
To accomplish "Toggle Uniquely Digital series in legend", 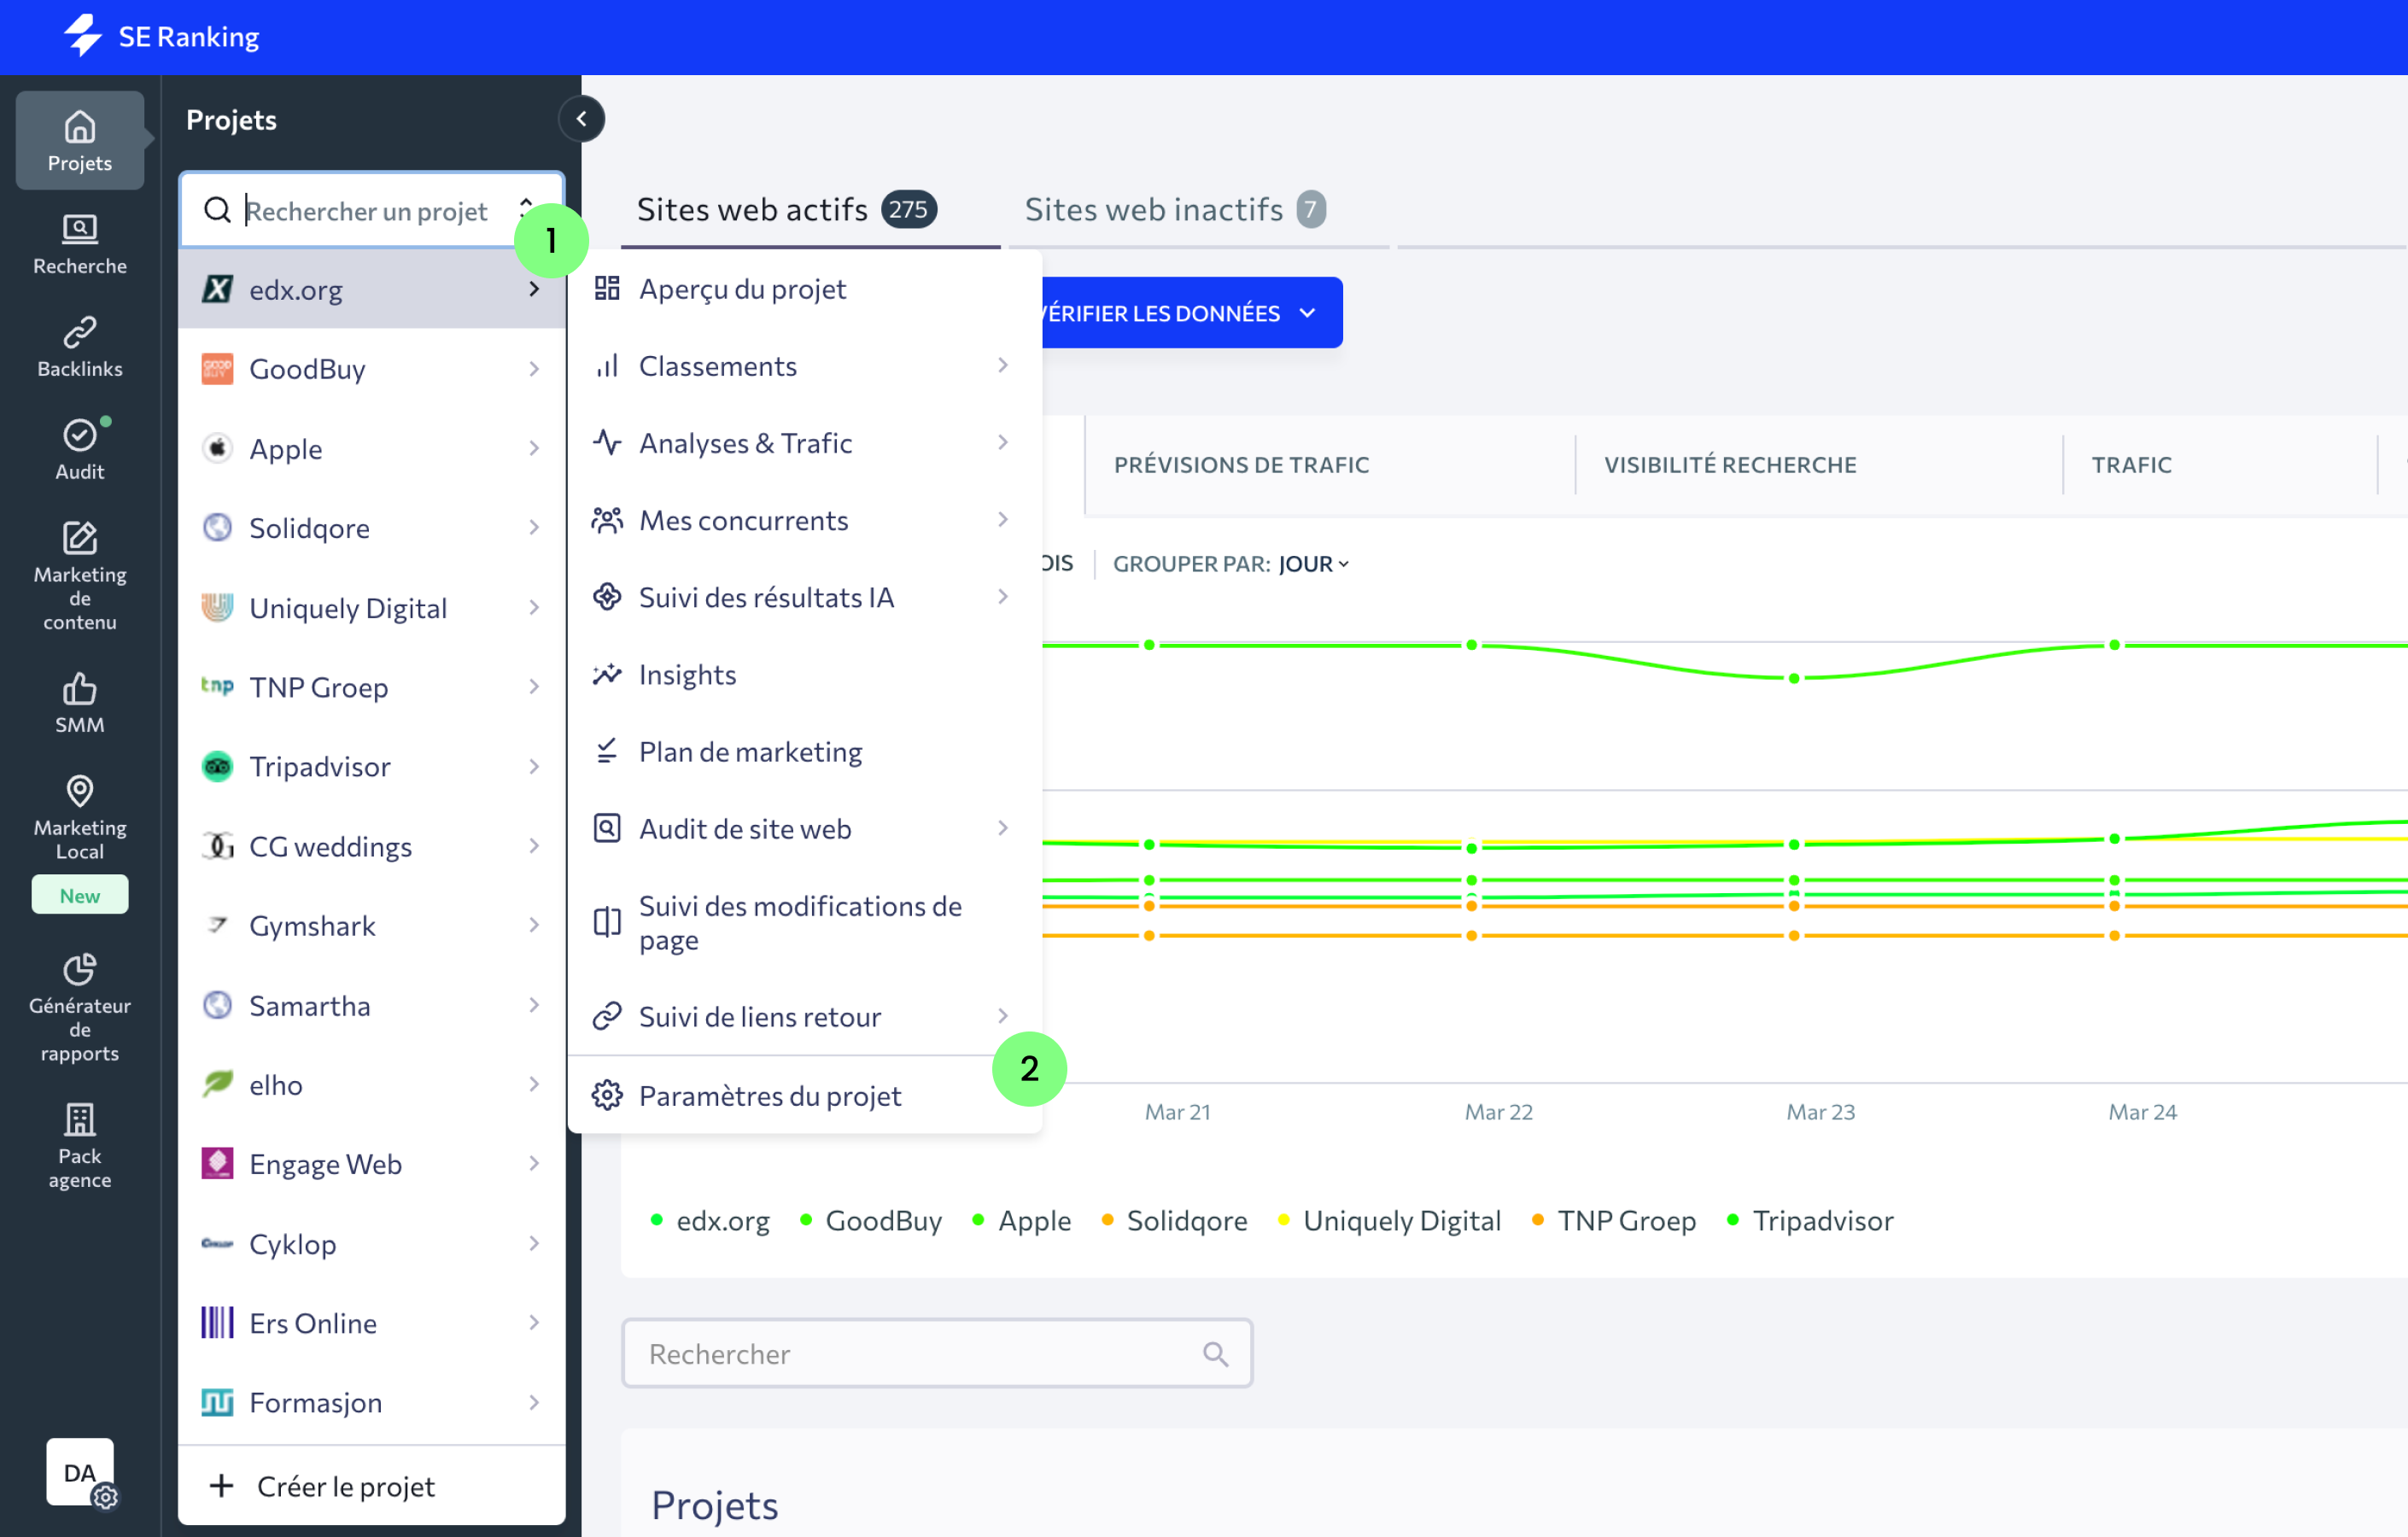I will (1390, 1220).
